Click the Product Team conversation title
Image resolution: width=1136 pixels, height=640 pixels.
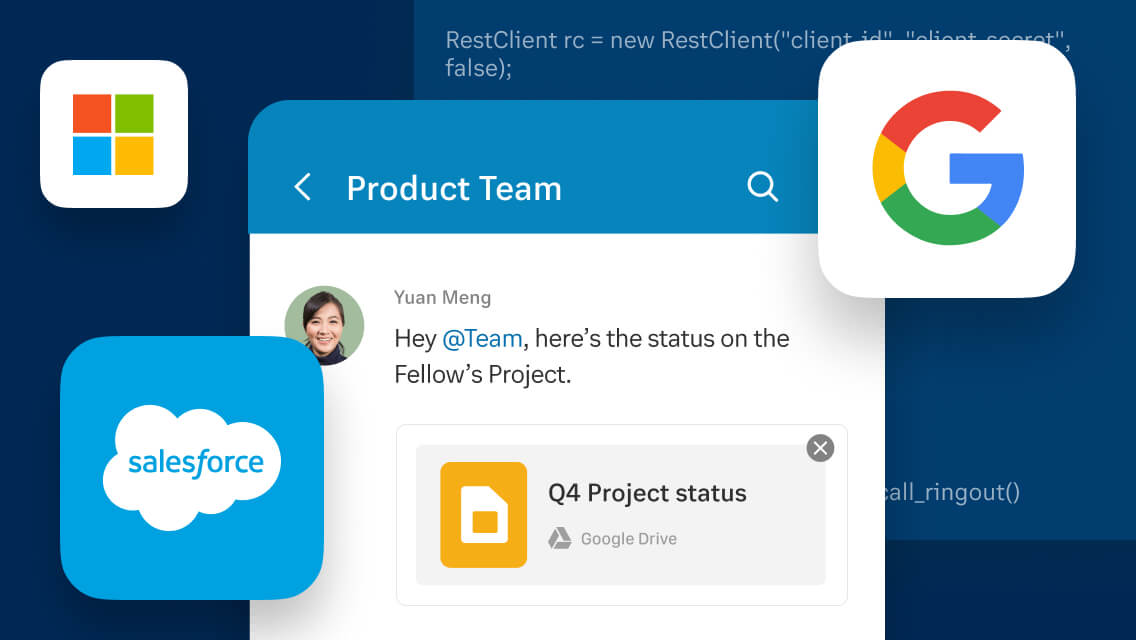click(453, 188)
